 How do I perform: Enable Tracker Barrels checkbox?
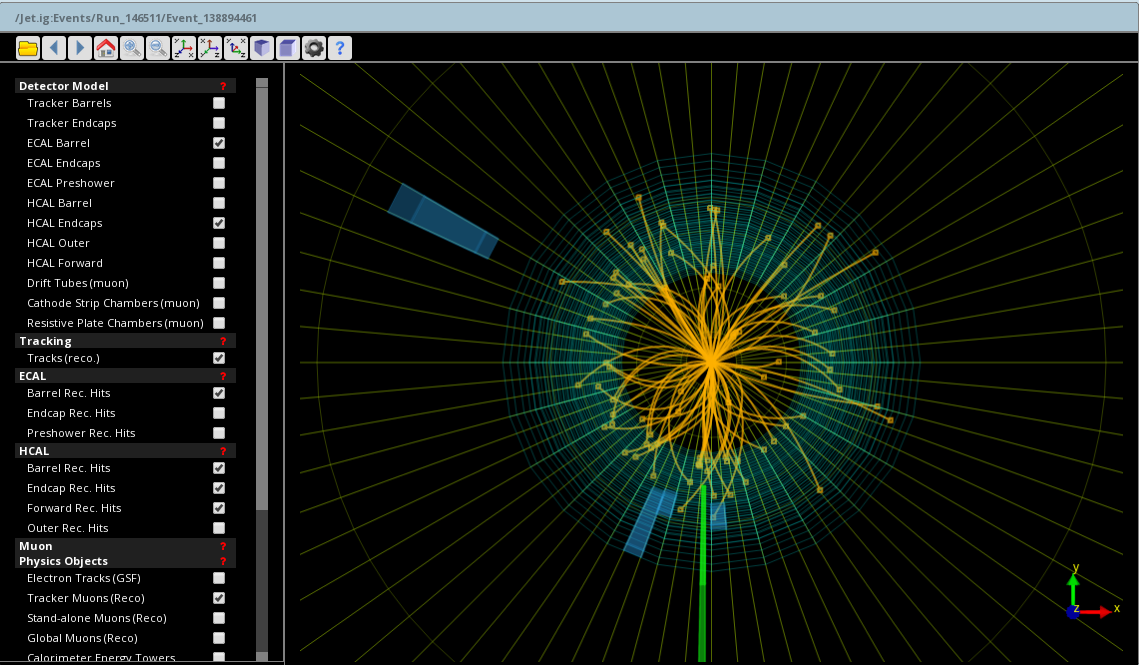219,103
